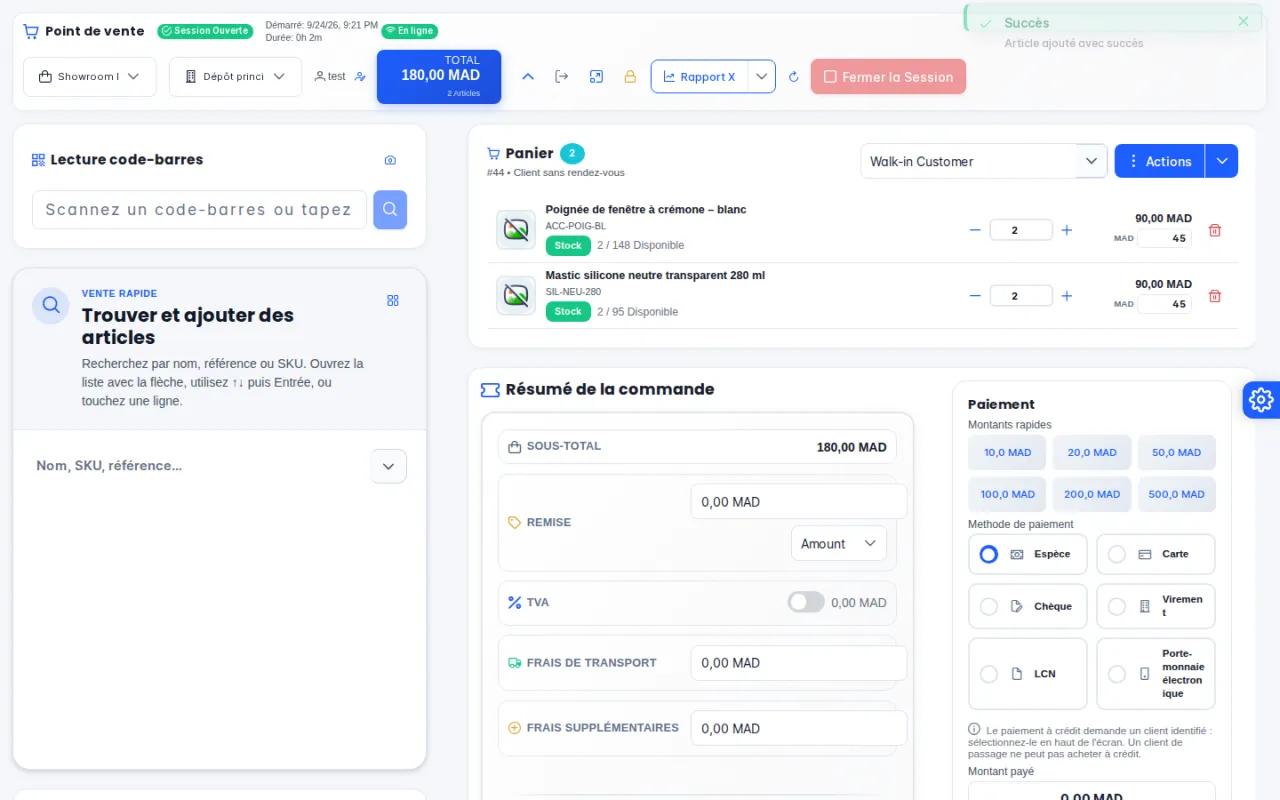
Task: Click the orange lock icon
Action: 630,77
